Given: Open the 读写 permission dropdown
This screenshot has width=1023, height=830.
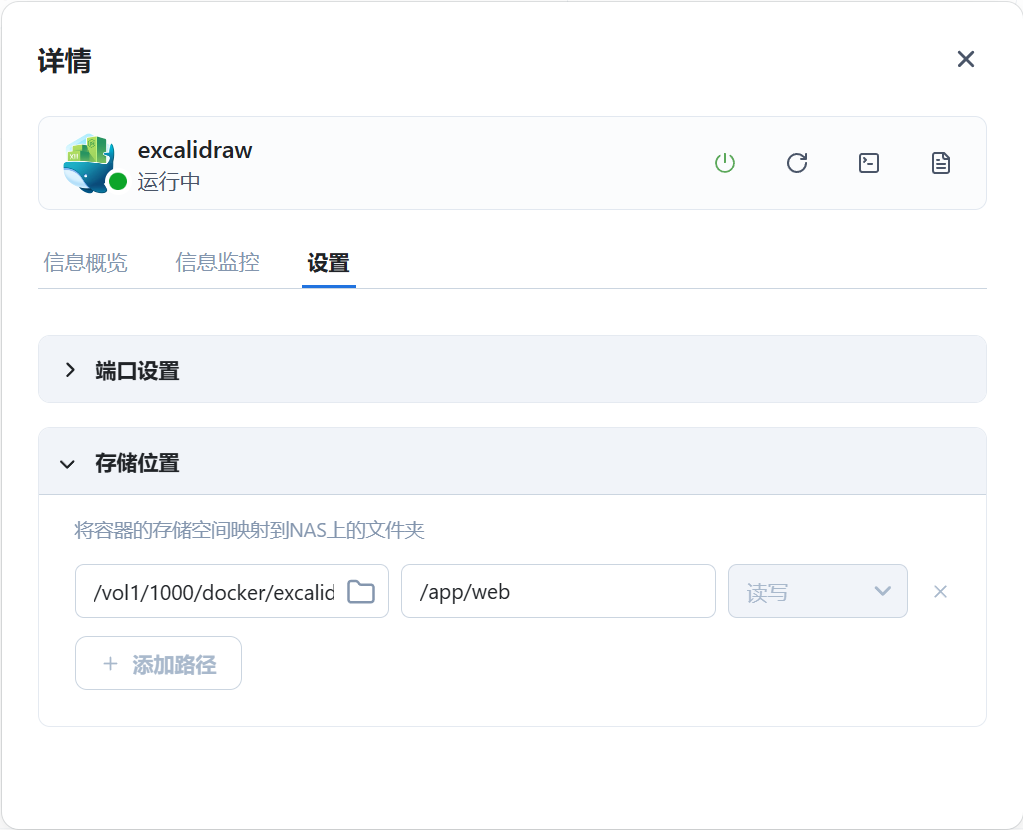Looking at the screenshot, I should 817,591.
